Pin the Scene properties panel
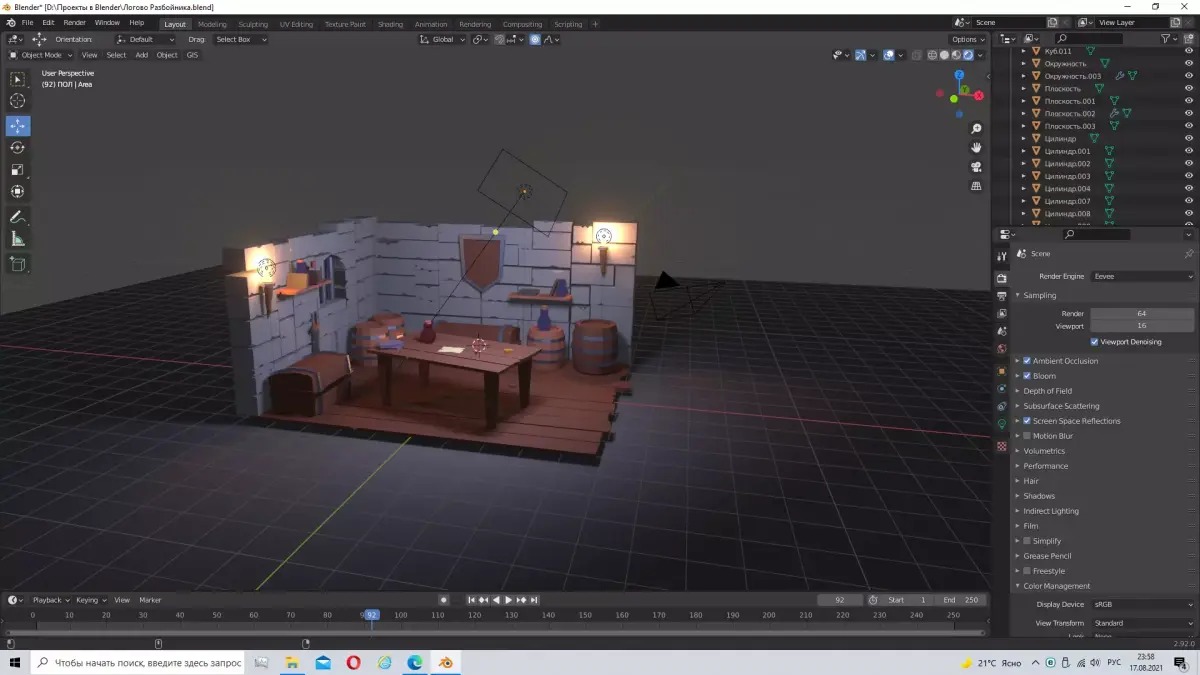 pyautogui.click(x=1188, y=254)
